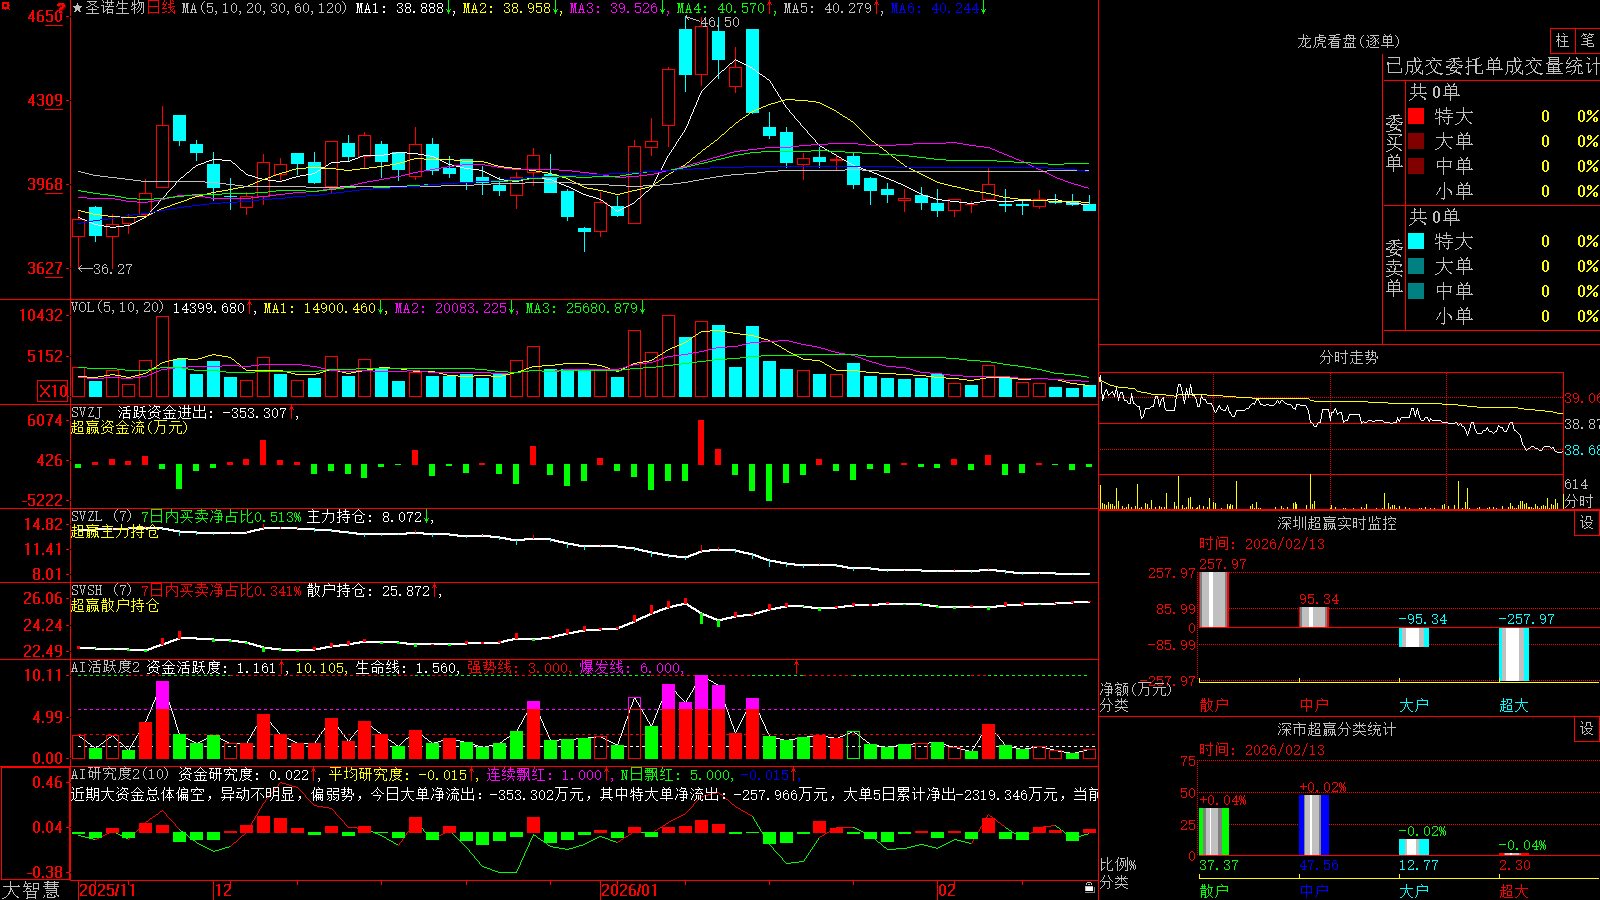Click the 超赢资金流(万元) label
The height and width of the screenshot is (900, 1600).
(x=129, y=428)
